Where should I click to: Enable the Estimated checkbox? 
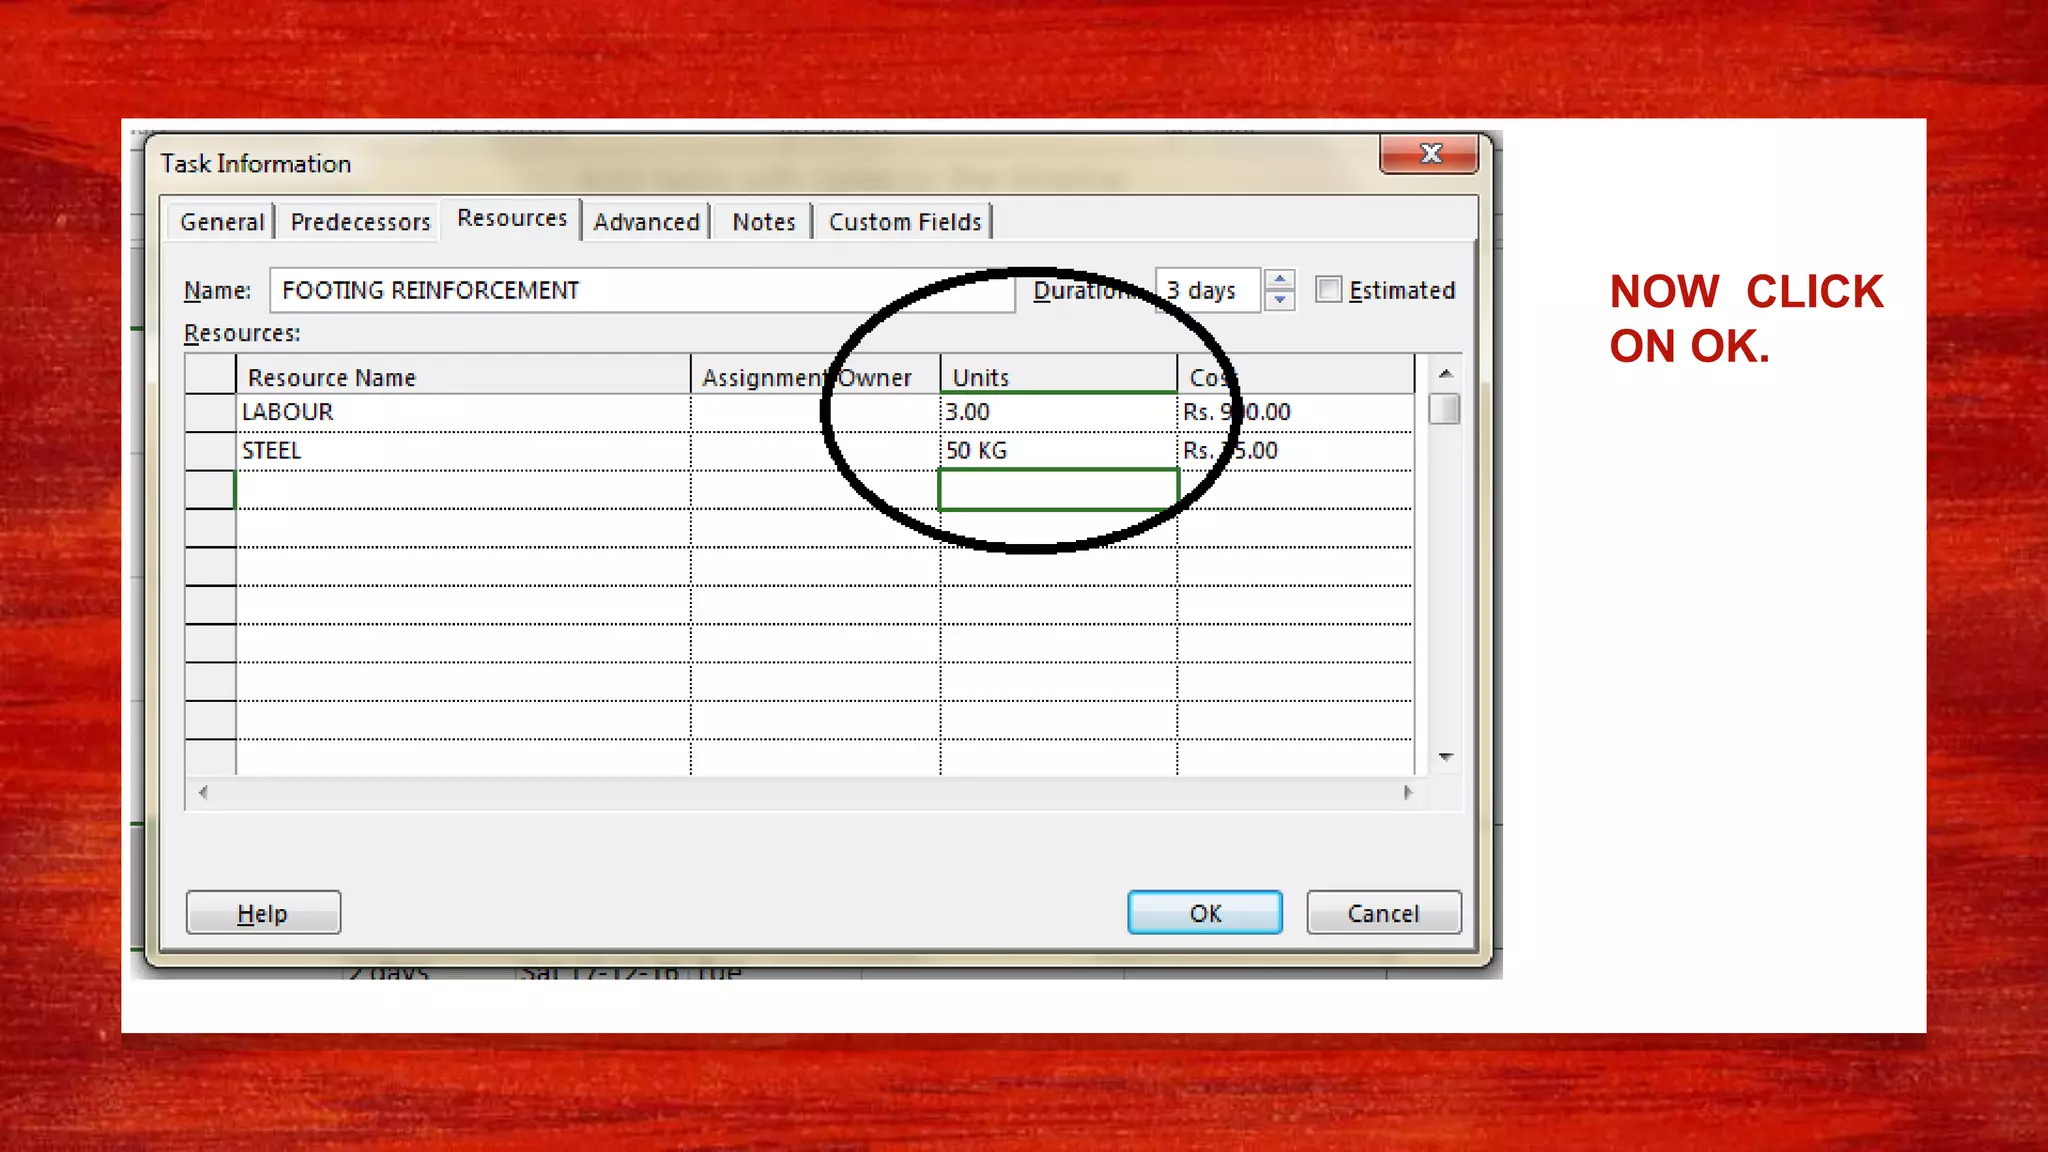[x=1328, y=290]
